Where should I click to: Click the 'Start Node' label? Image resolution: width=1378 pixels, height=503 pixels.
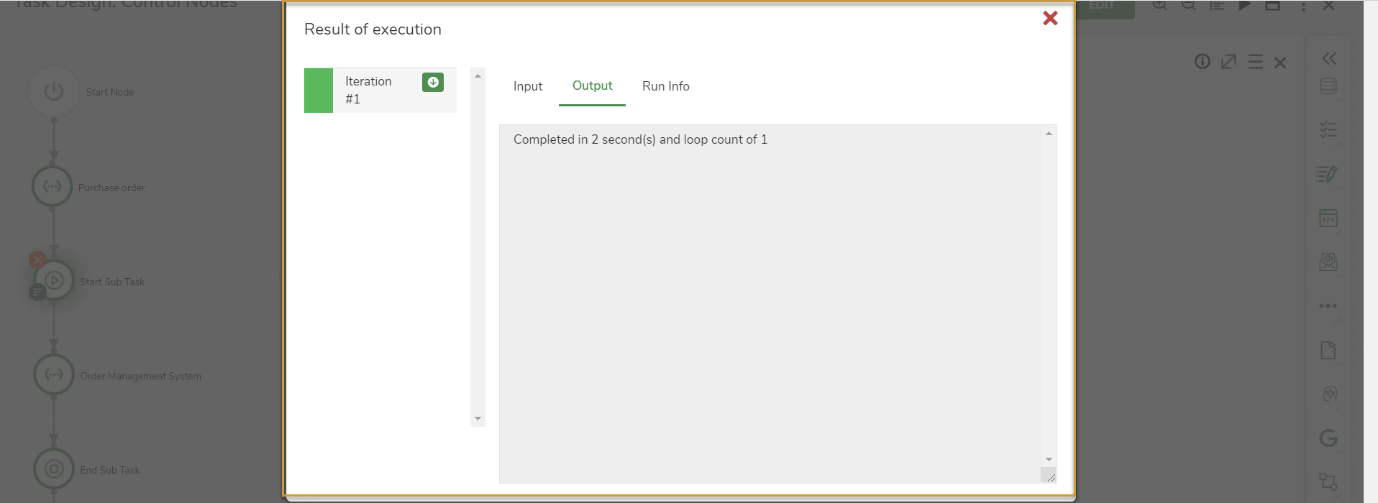click(110, 92)
